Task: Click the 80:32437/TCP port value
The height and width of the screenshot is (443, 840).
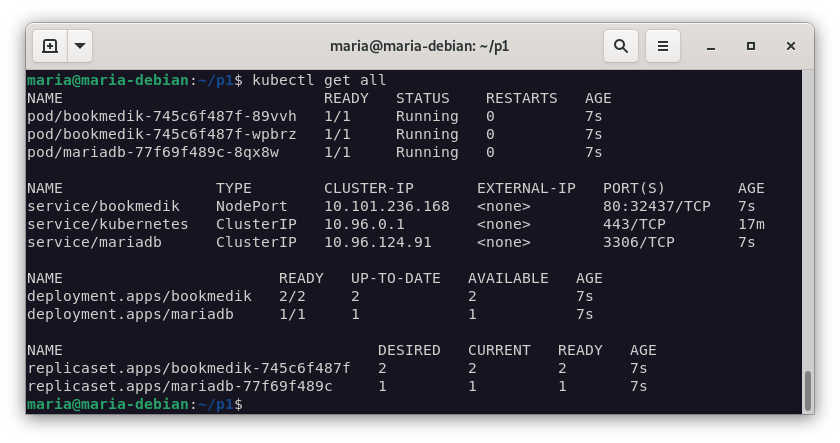Action: coord(656,206)
